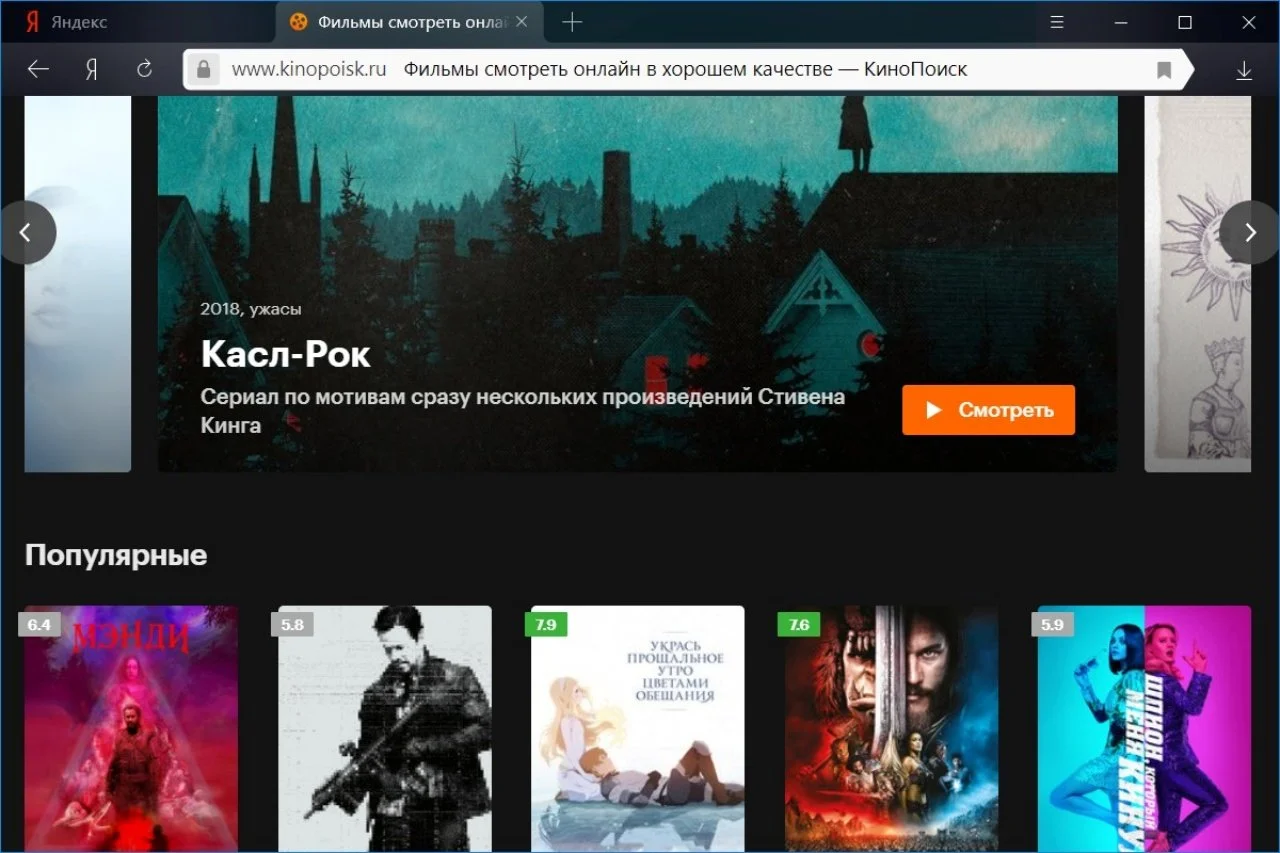Maximize the browser window

pos(1185,22)
